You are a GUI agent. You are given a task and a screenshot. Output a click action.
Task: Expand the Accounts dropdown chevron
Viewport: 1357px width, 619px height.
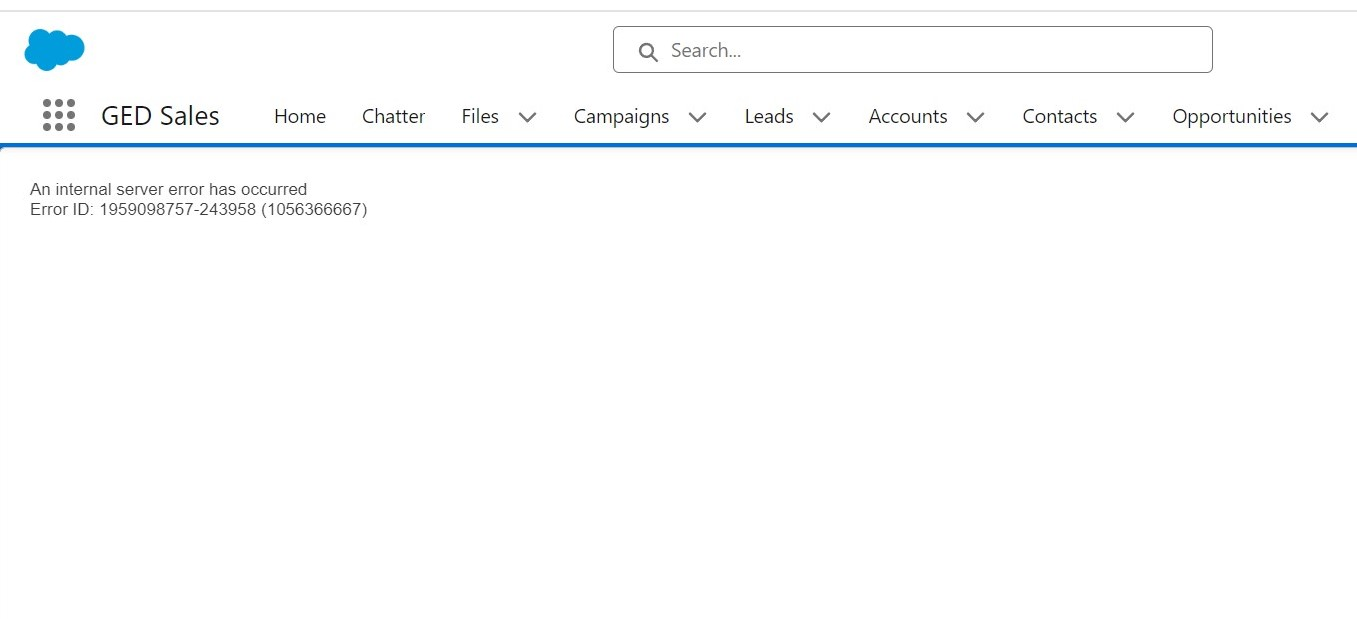[x=976, y=117]
